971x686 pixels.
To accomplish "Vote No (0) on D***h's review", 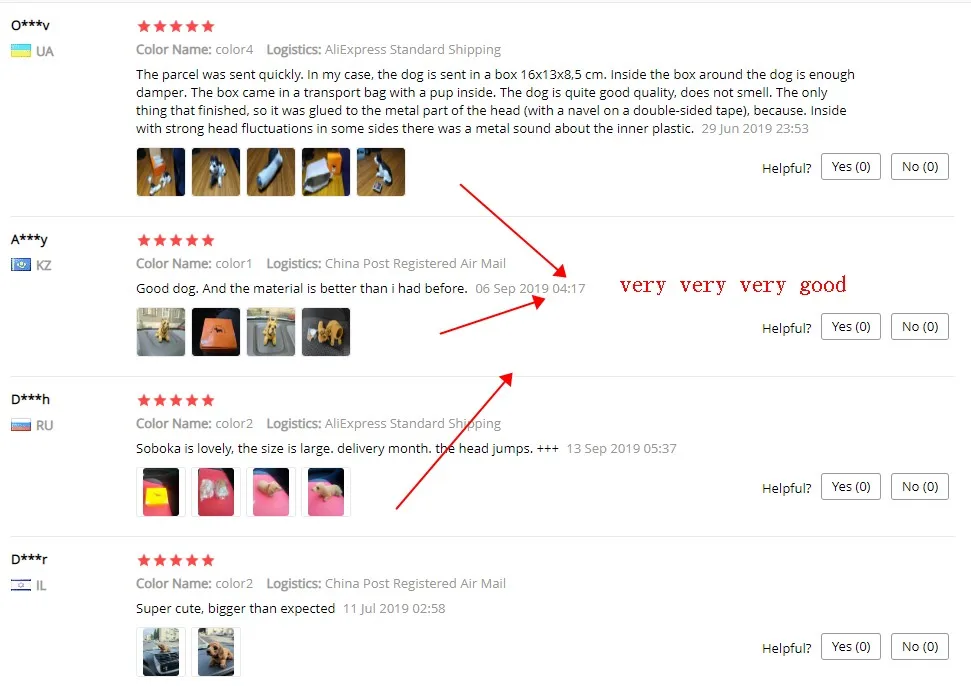I will (x=920, y=487).
